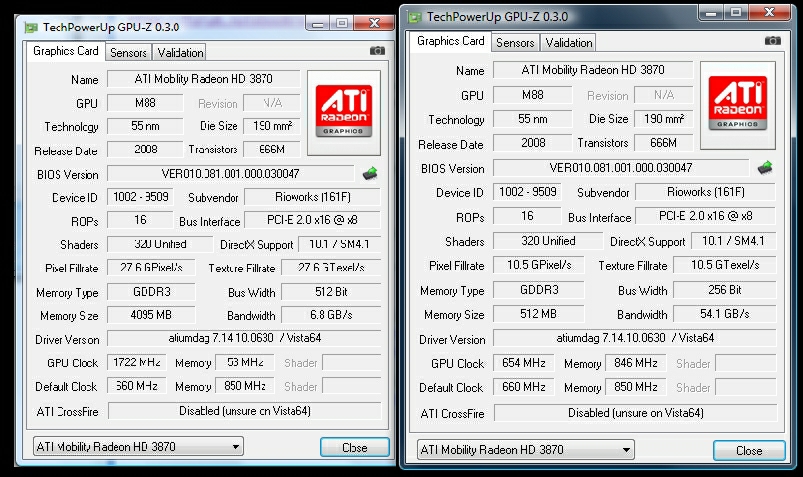This screenshot has width=803, height=477.
Task: Click '1002 - 9509' device ID in right window
Action: 527,192
